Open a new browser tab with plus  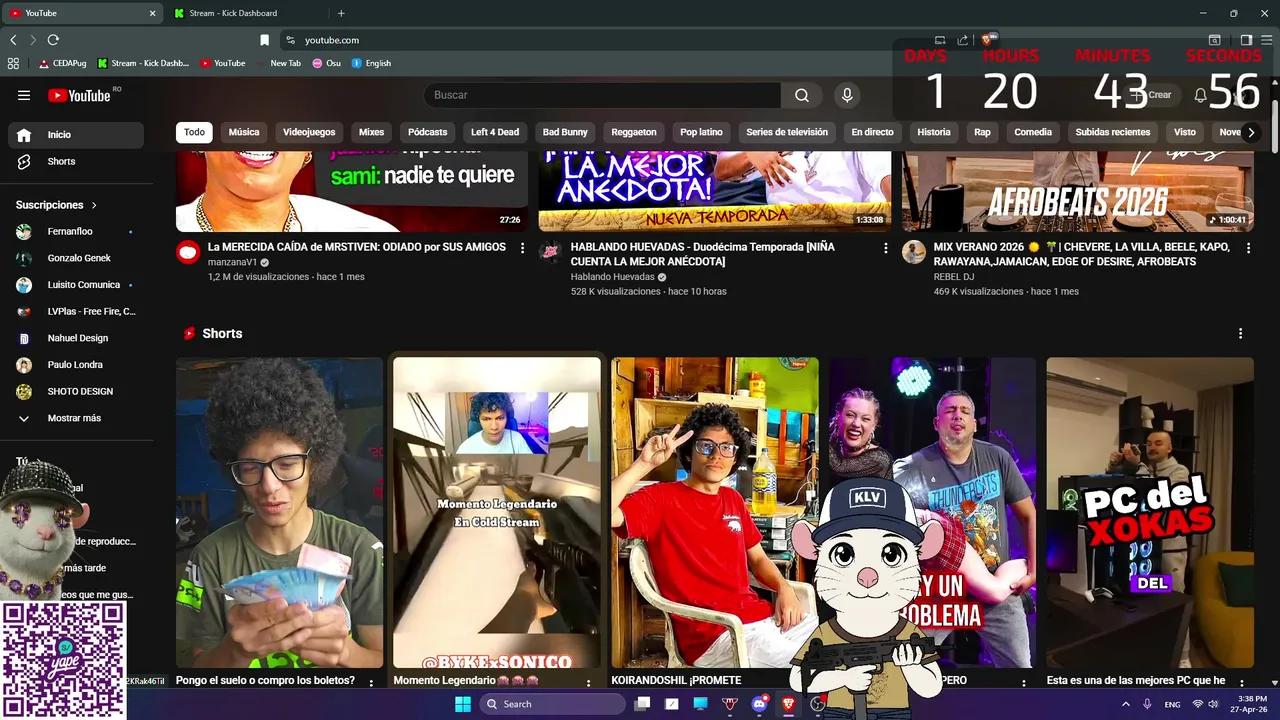(341, 13)
